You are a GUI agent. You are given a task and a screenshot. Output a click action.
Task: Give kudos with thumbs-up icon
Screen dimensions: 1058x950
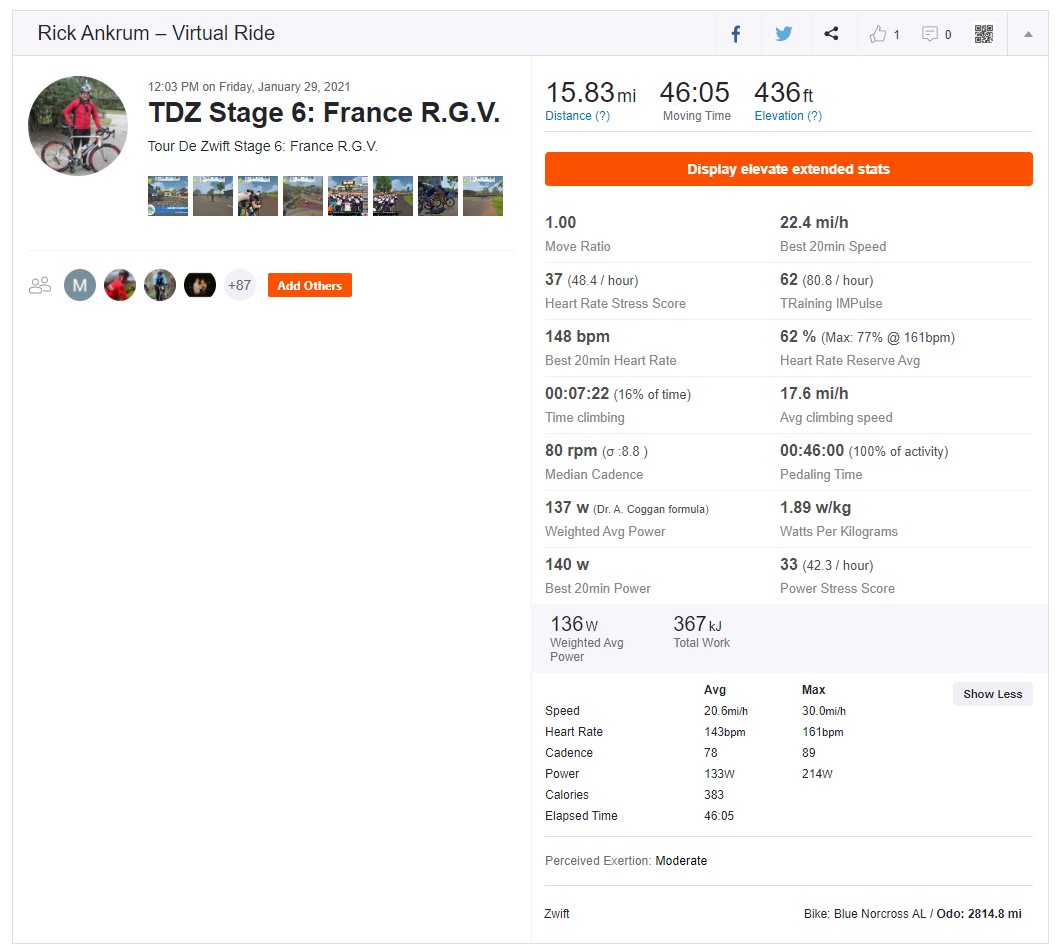[x=877, y=34]
